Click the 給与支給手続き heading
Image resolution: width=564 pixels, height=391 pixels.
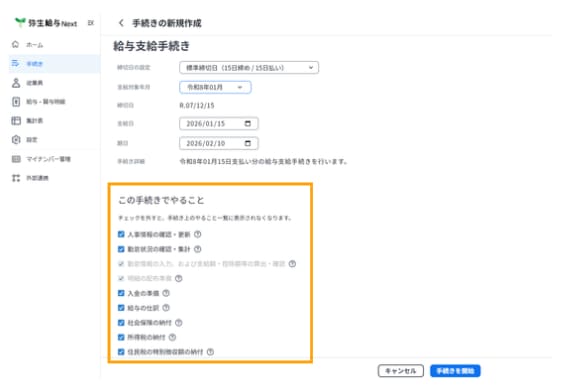tap(151, 46)
